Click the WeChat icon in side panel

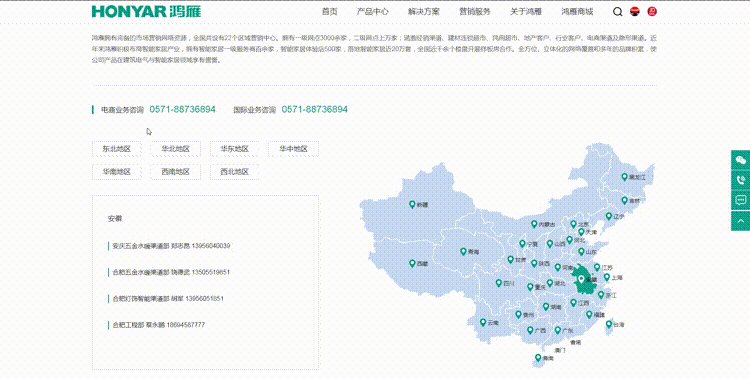tap(740, 160)
